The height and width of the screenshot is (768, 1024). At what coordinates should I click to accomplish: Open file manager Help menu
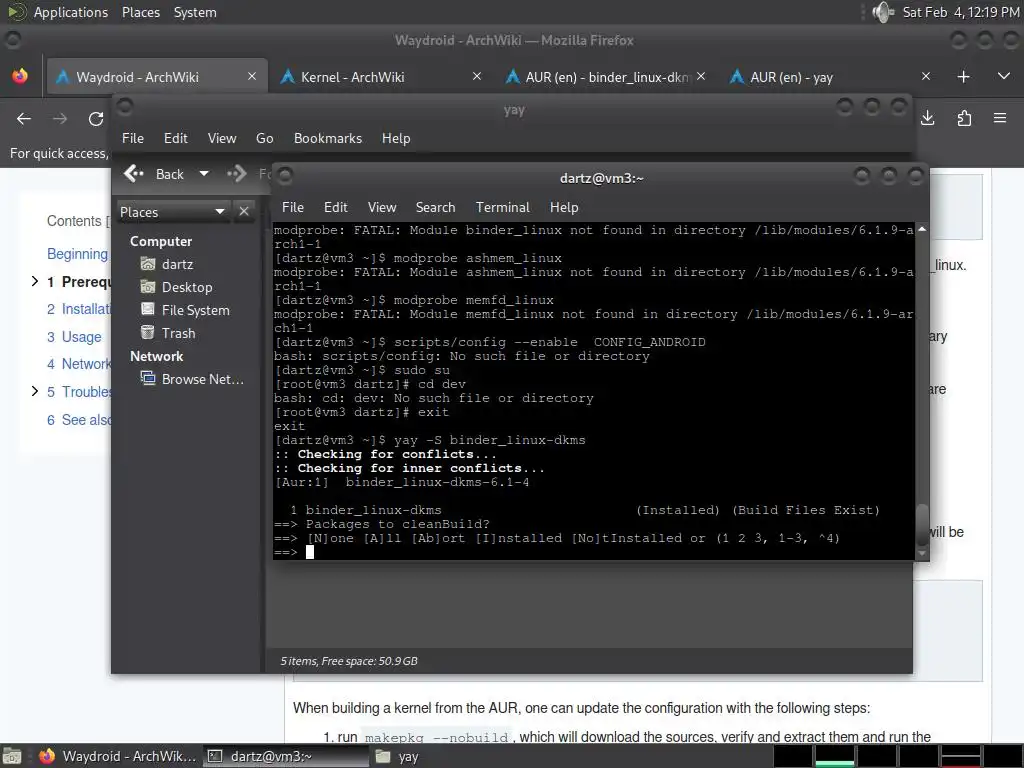396,138
